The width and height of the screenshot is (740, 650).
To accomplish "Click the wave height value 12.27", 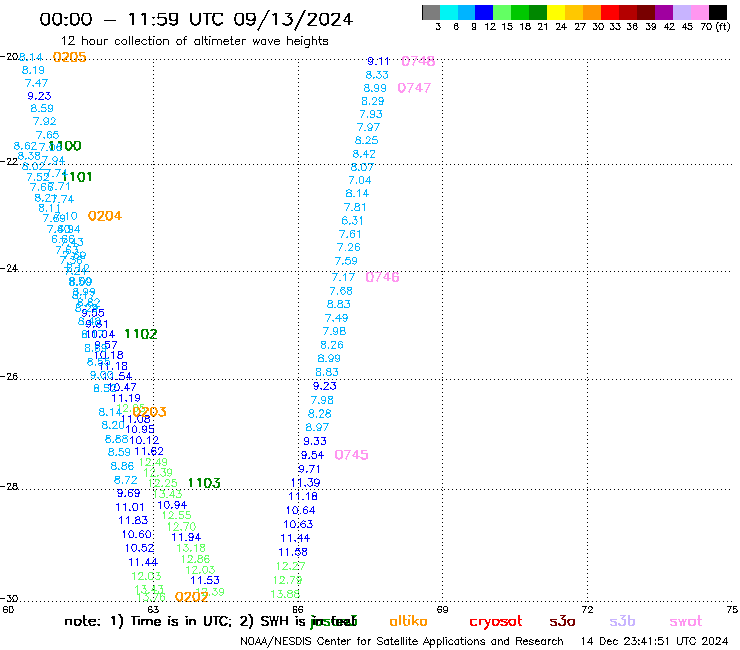I will 291,566.
